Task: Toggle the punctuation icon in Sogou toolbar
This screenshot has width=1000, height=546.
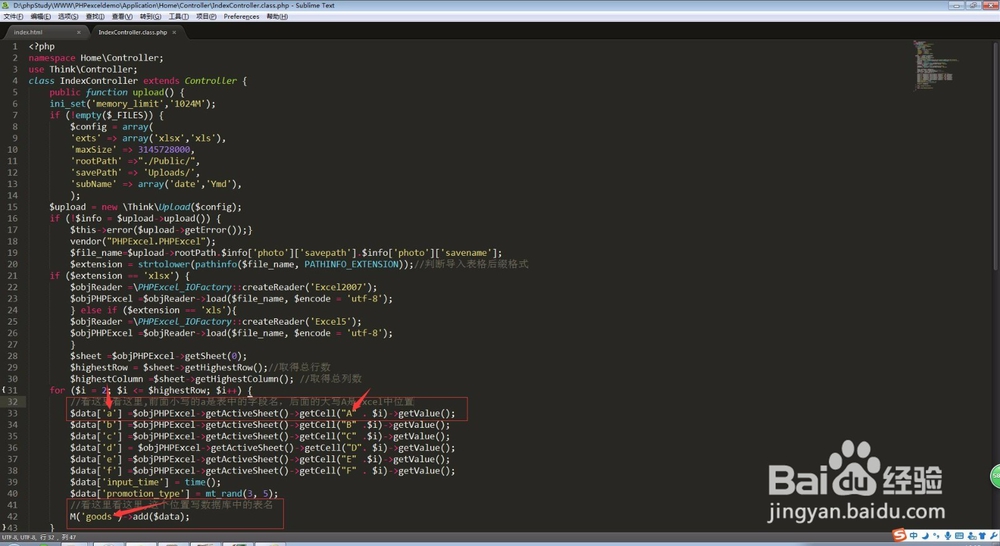Action: [x=936, y=535]
